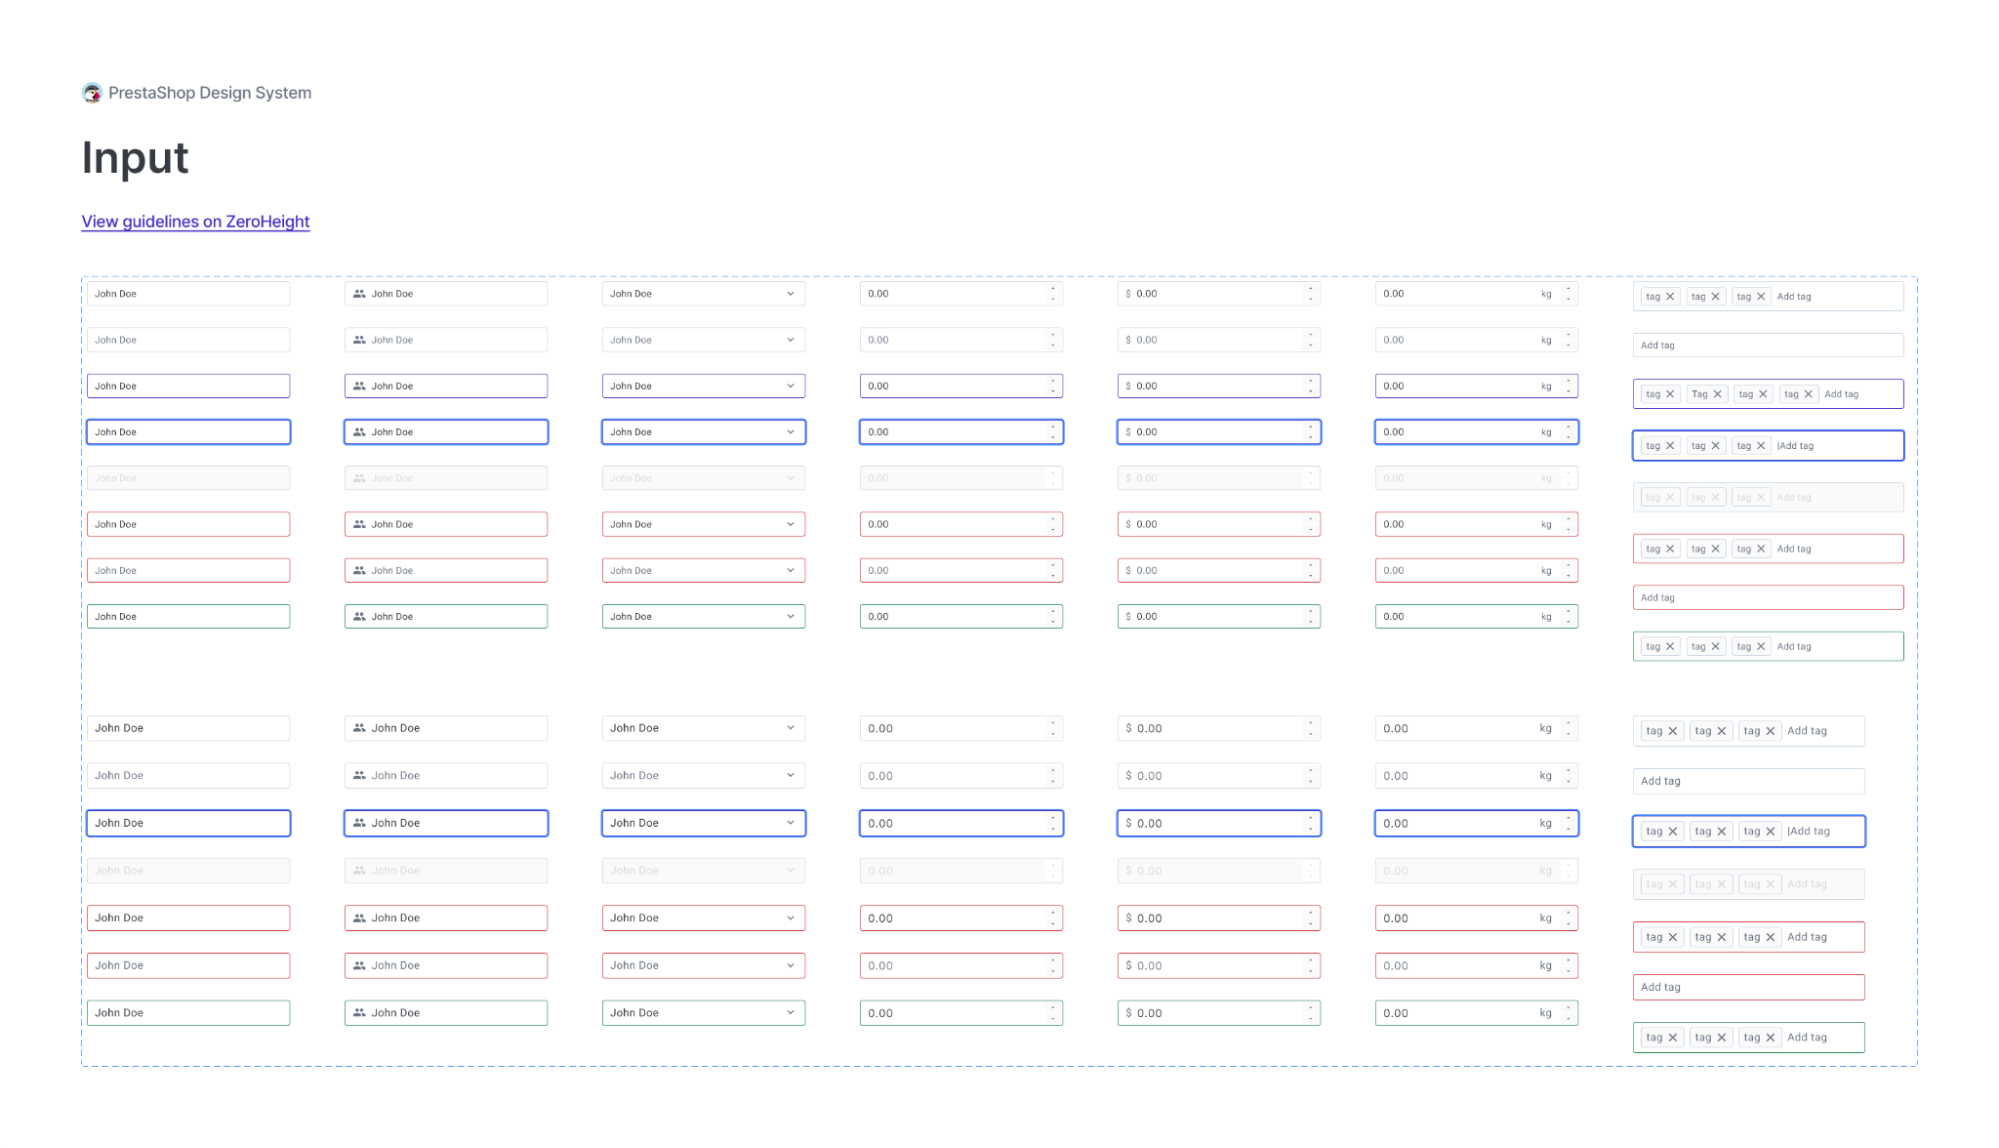Click X on fourth tag in purple-bordered tag field

[x=1808, y=394]
